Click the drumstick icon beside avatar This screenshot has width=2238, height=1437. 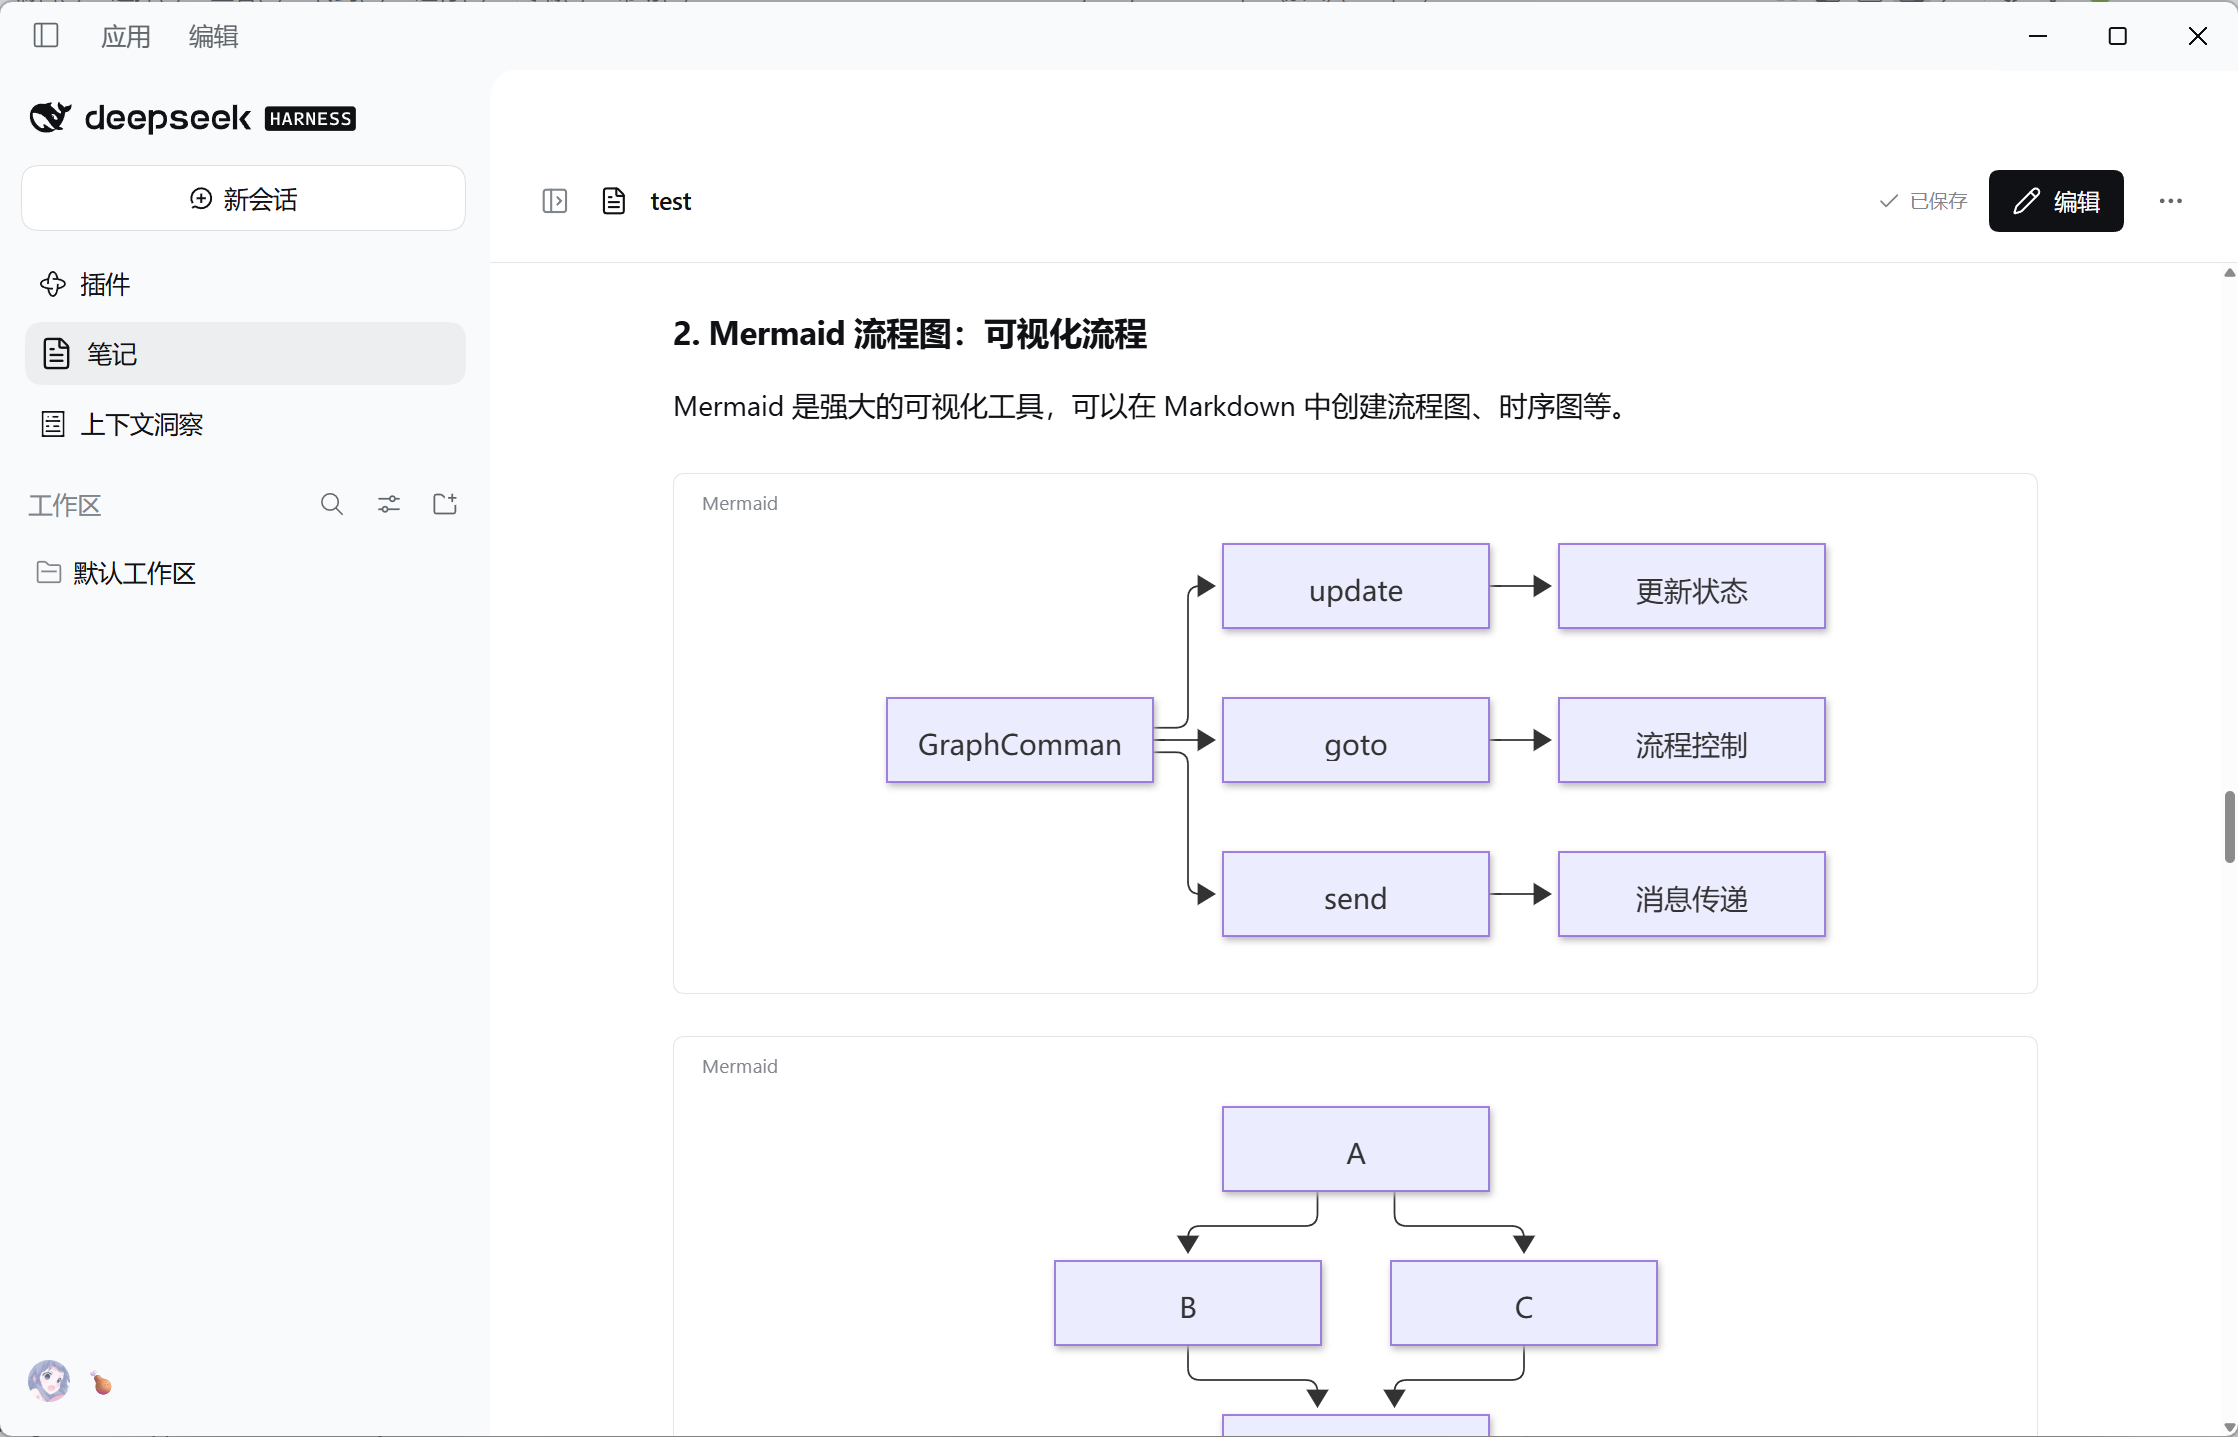tap(101, 1383)
